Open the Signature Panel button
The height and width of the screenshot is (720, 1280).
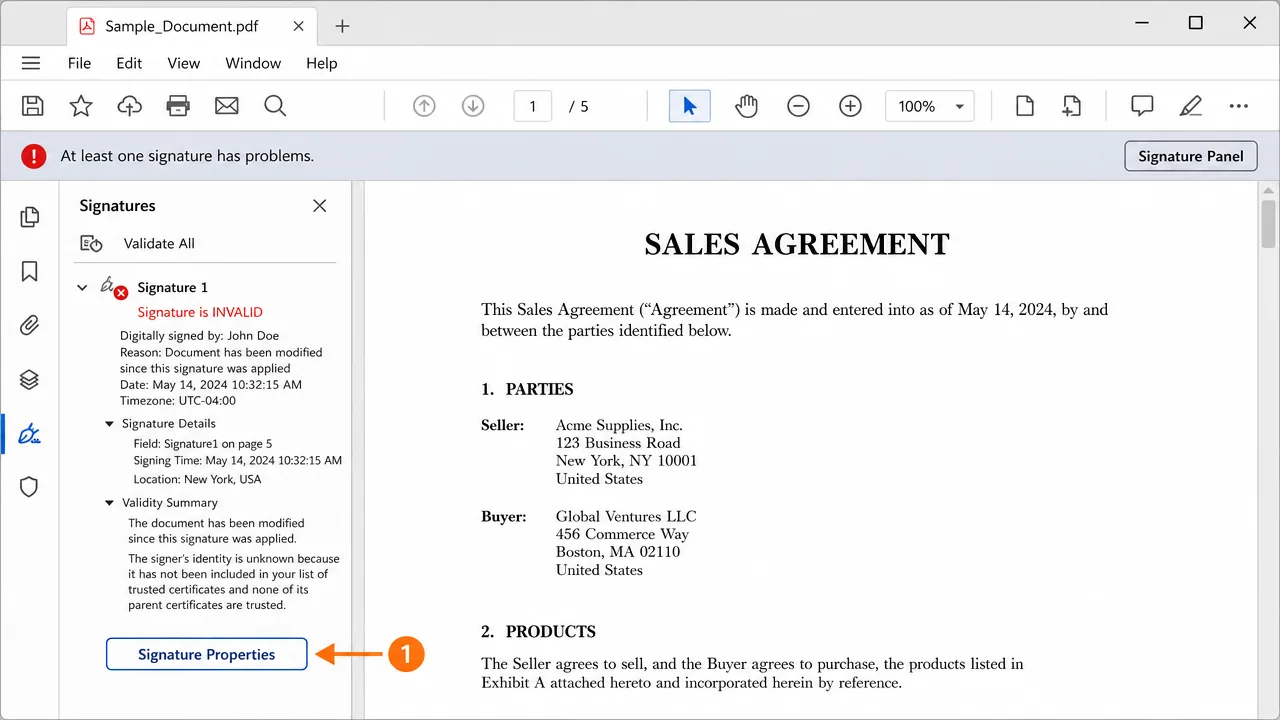tap(1191, 156)
